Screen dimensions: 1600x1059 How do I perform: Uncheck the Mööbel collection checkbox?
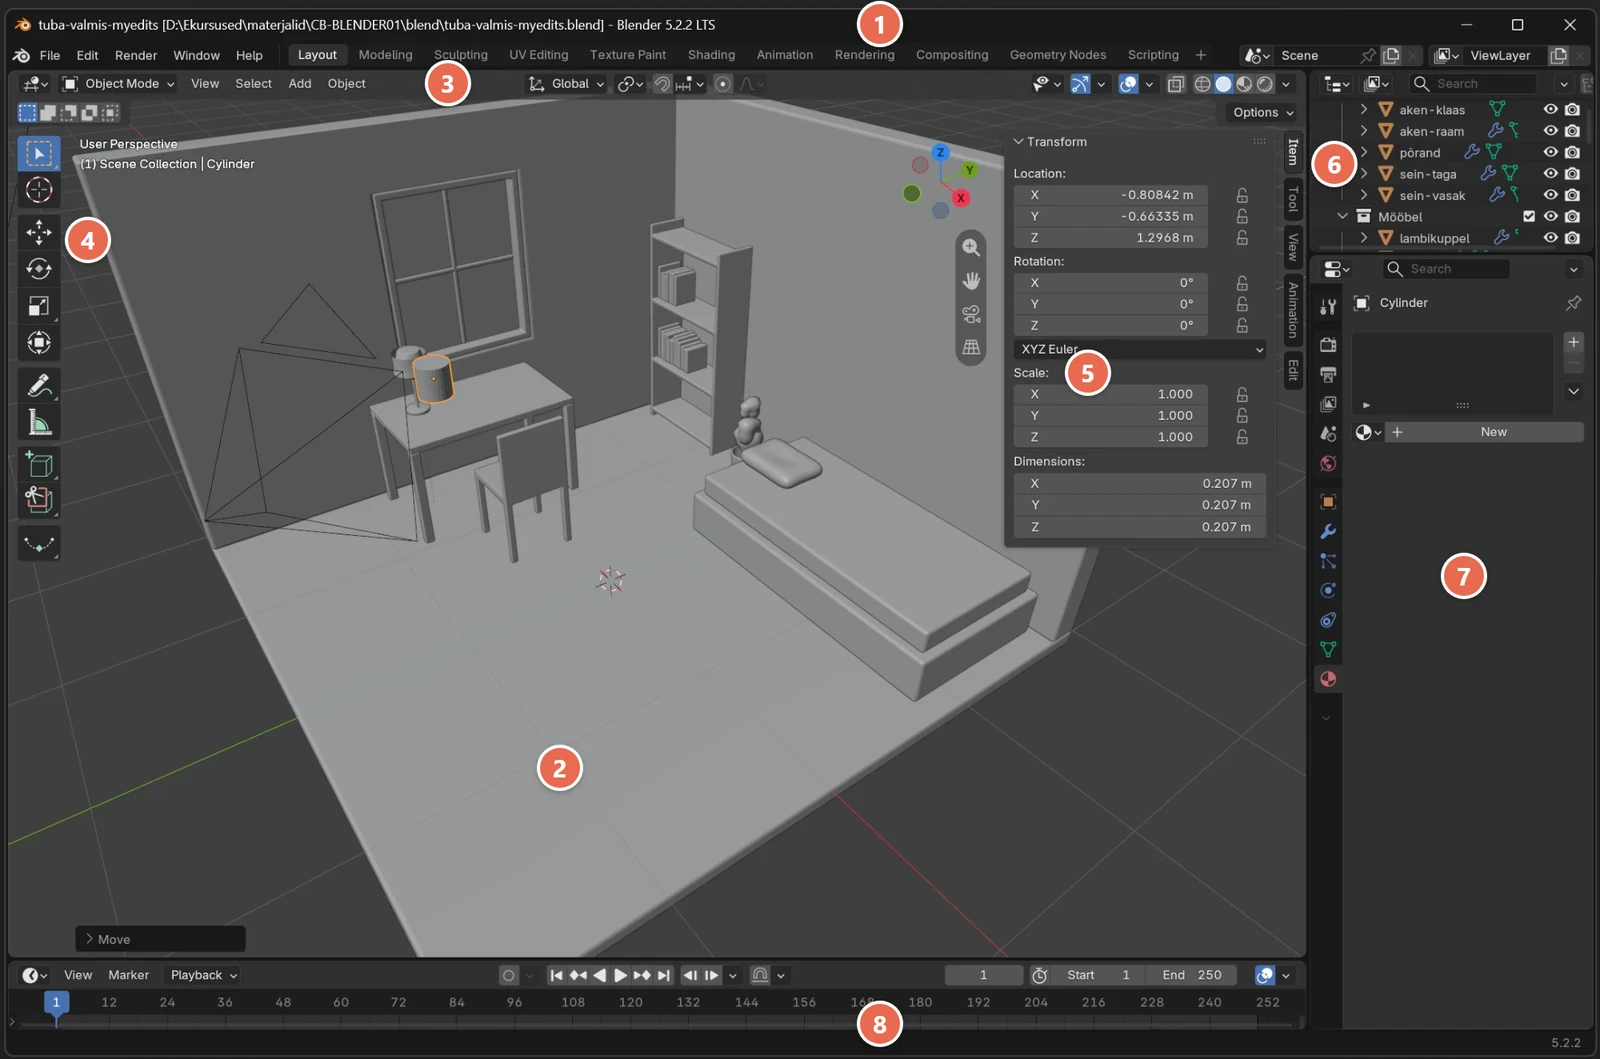[x=1529, y=216]
